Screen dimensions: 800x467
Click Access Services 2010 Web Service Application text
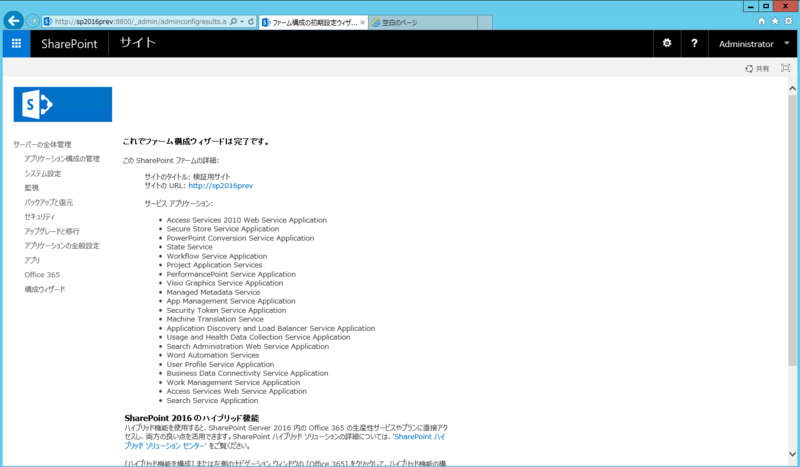[246, 220]
